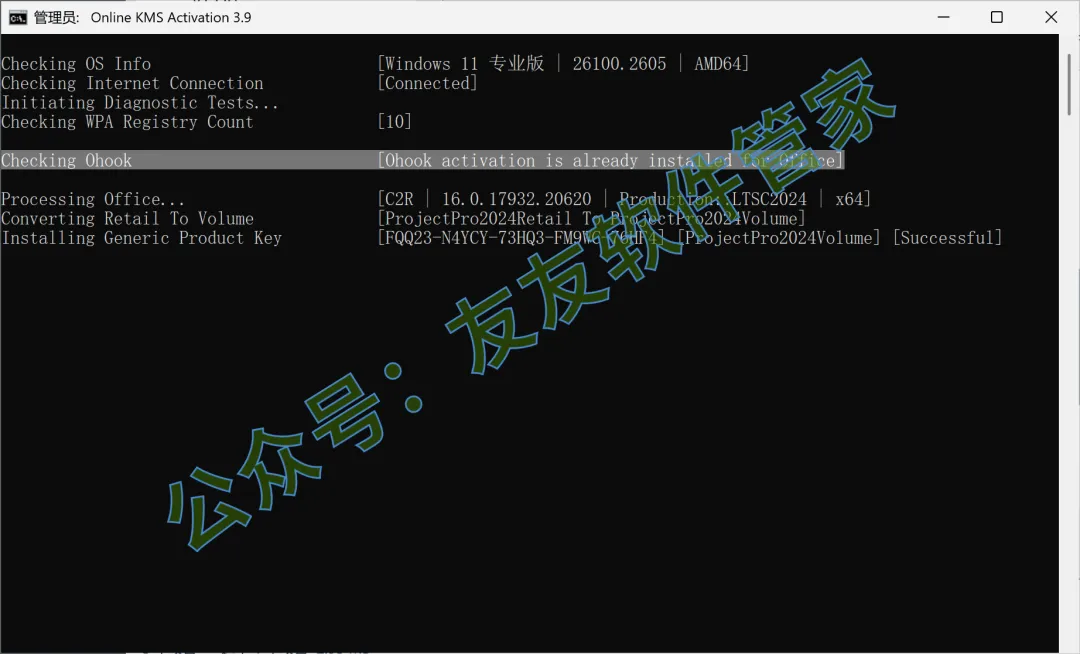Click the 'Checking WPA Registry Count' line

[127, 122]
